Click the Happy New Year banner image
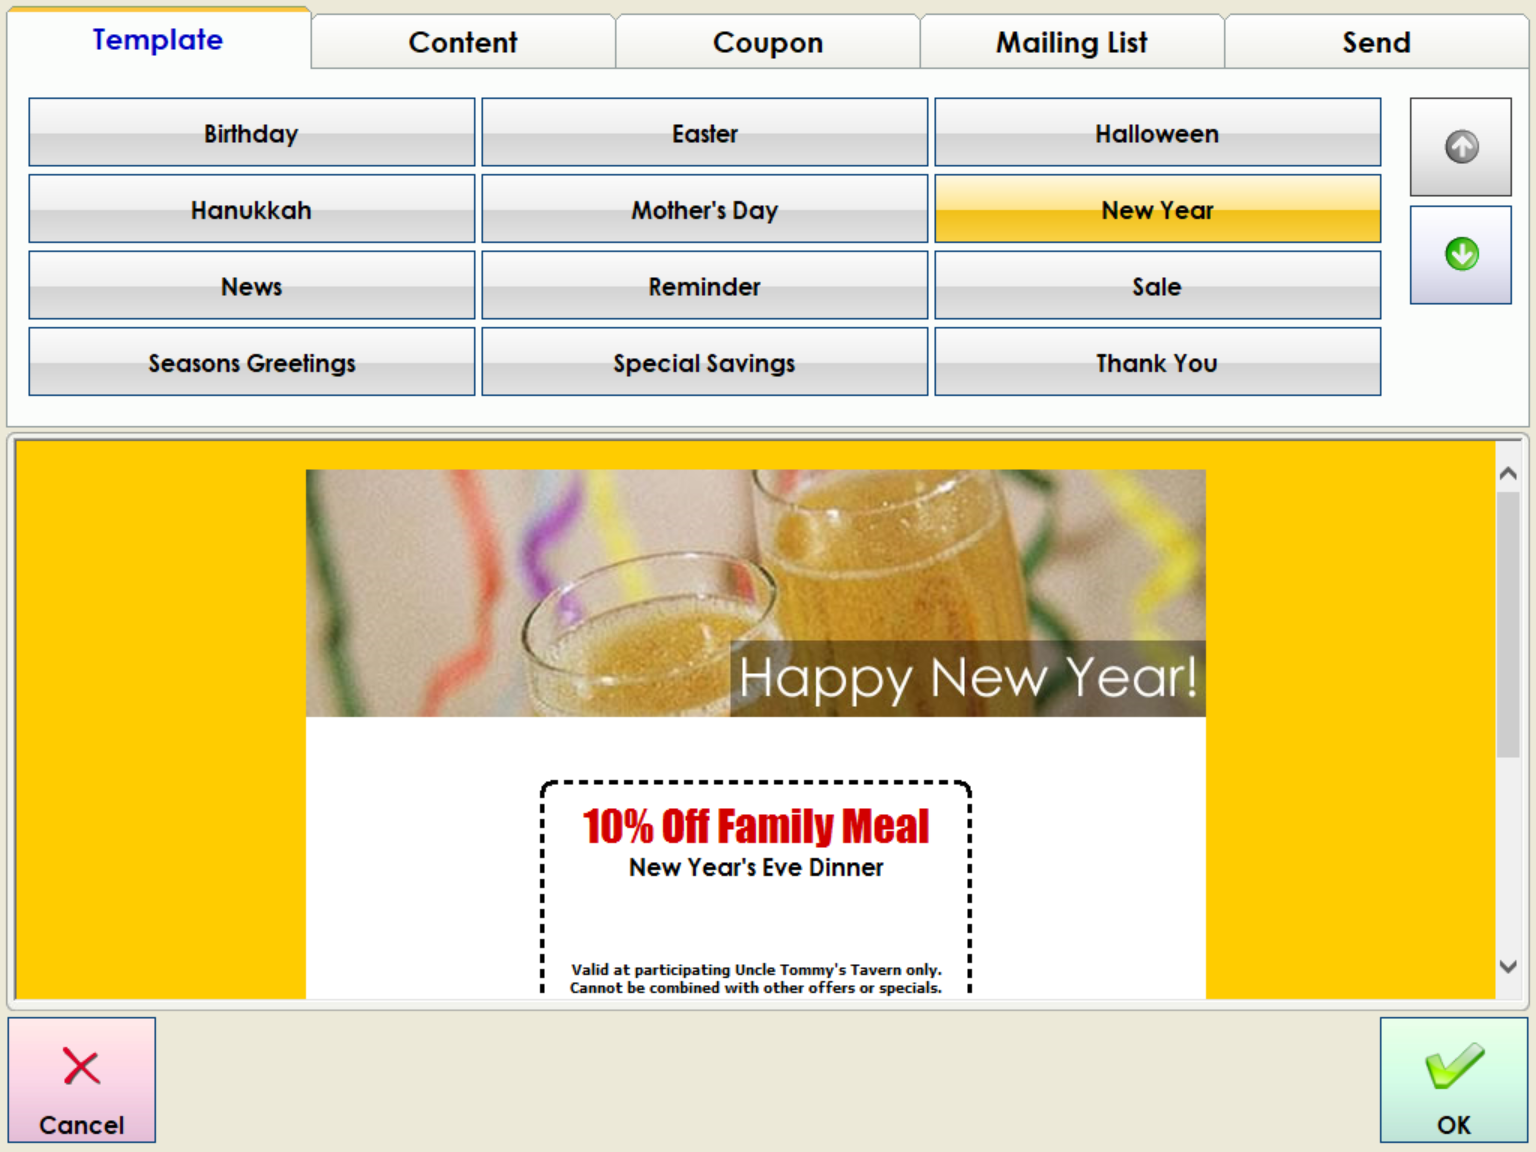 click(x=755, y=593)
